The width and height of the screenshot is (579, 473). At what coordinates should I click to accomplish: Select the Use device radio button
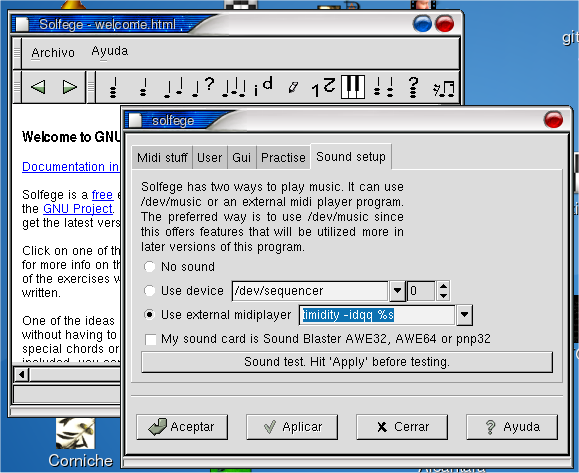[149, 291]
